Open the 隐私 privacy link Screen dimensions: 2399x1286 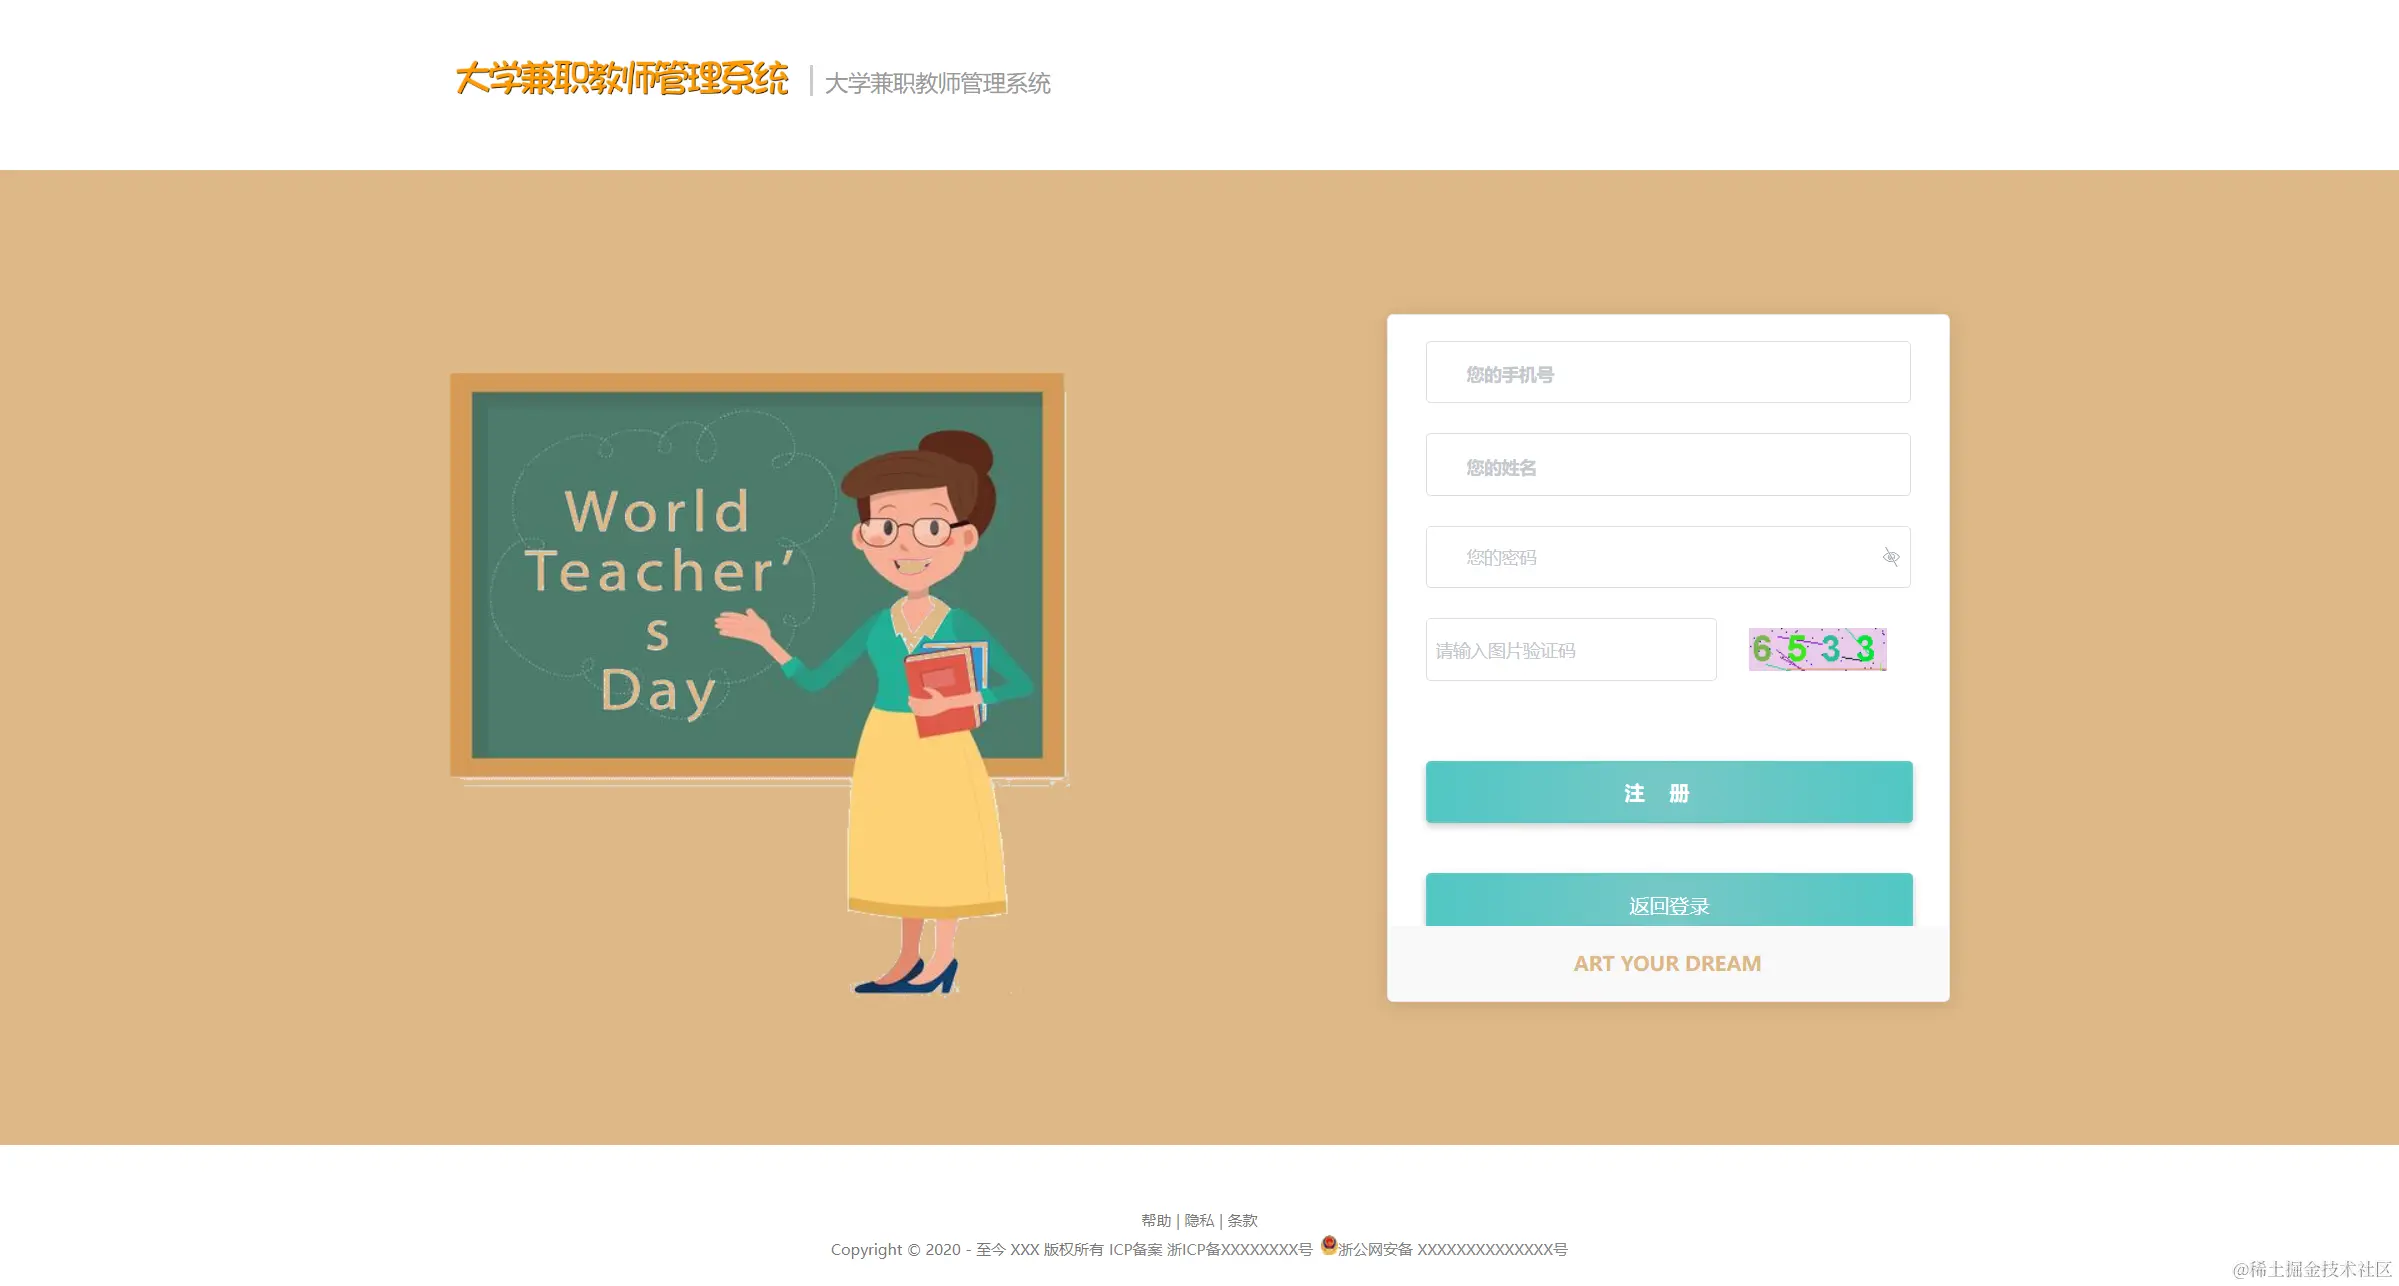(x=1200, y=1219)
